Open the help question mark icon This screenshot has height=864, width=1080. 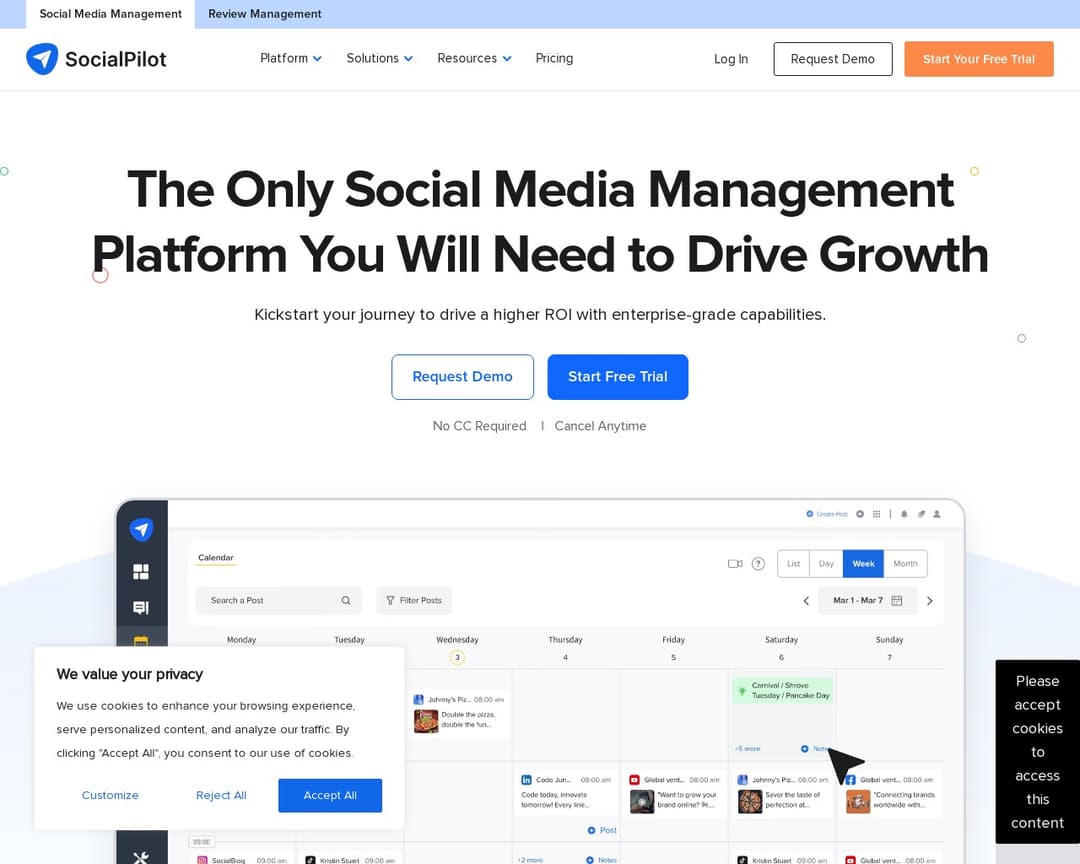tap(758, 563)
